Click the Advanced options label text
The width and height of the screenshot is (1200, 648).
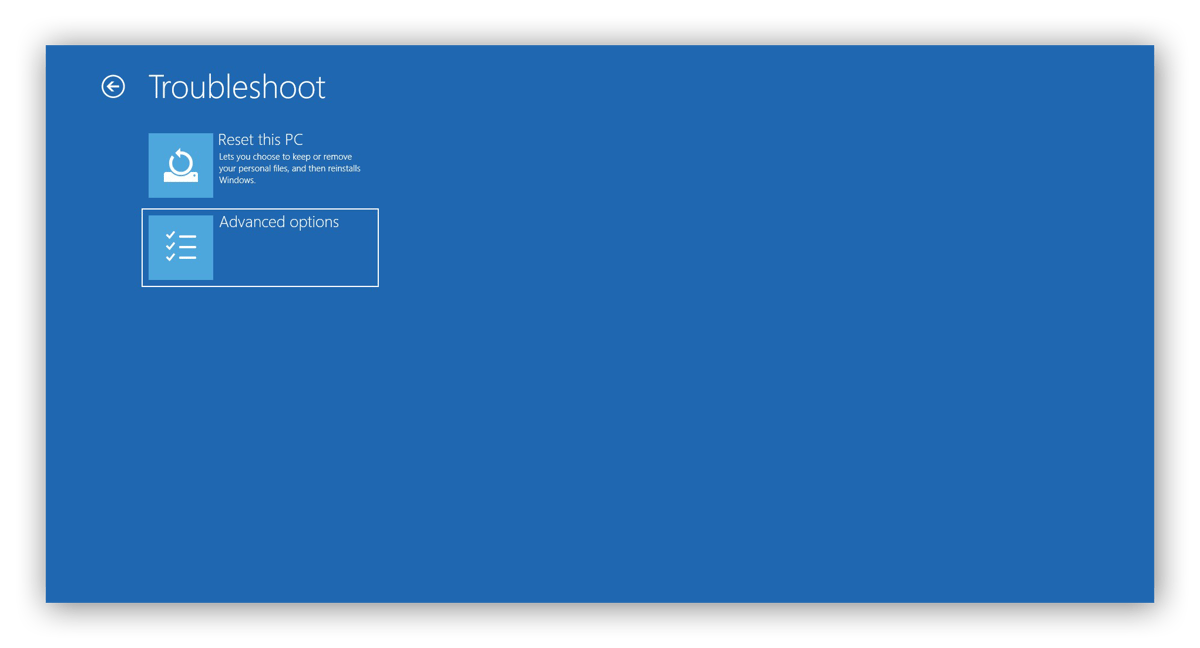(x=278, y=221)
